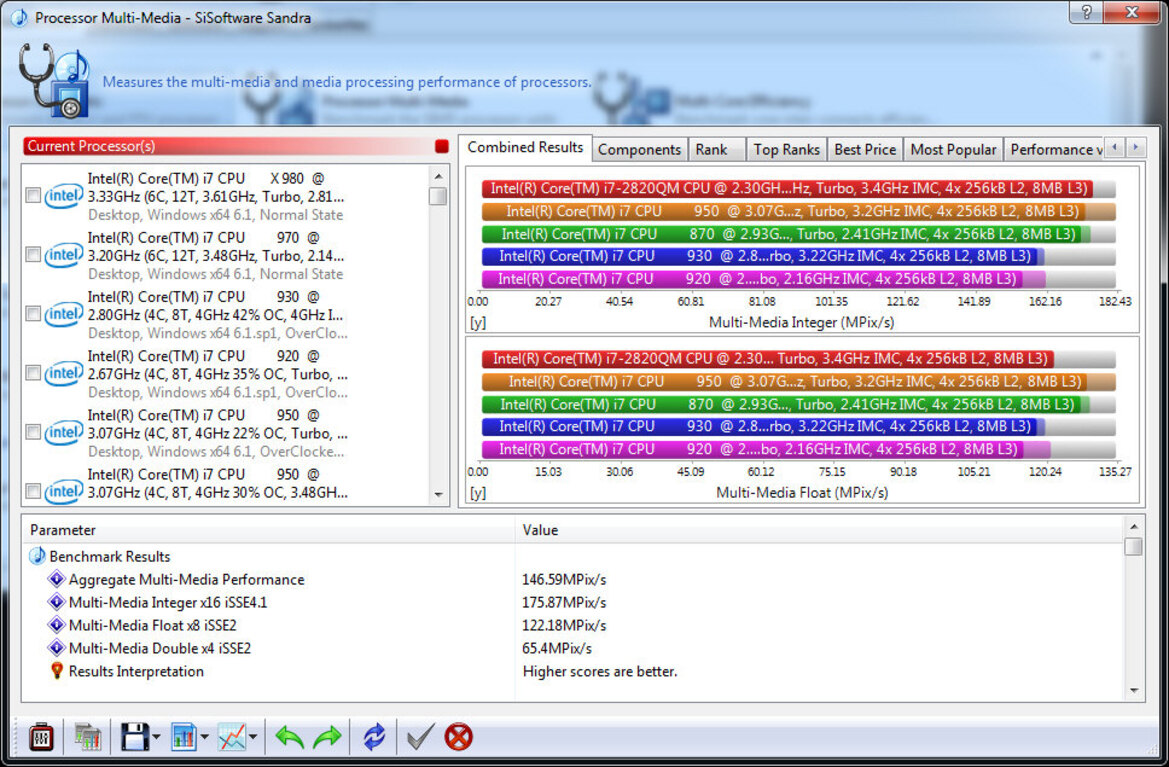Click the 122.18MPix/s float value
This screenshot has height=767, width=1169.
[564, 625]
